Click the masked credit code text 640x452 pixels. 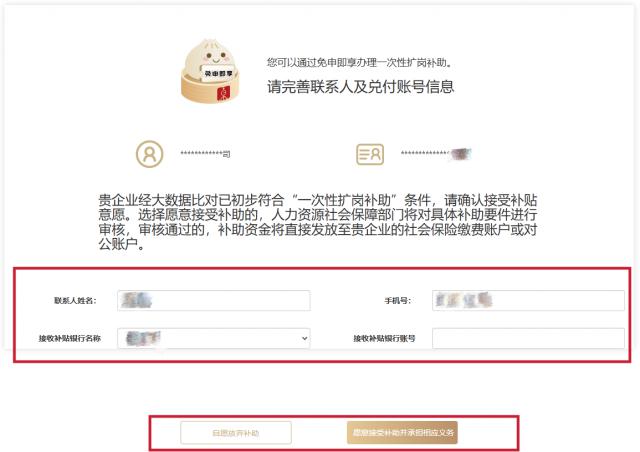436,154
